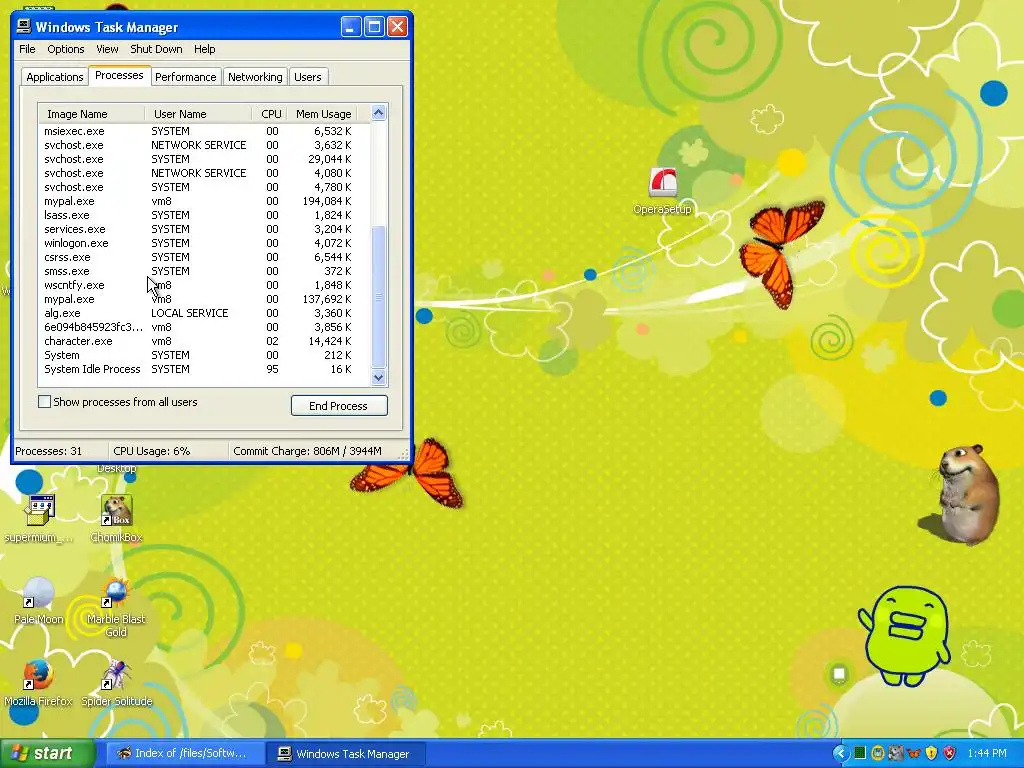Open the File menu
The width and height of the screenshot is (1024, 768).
pos(27,49)
